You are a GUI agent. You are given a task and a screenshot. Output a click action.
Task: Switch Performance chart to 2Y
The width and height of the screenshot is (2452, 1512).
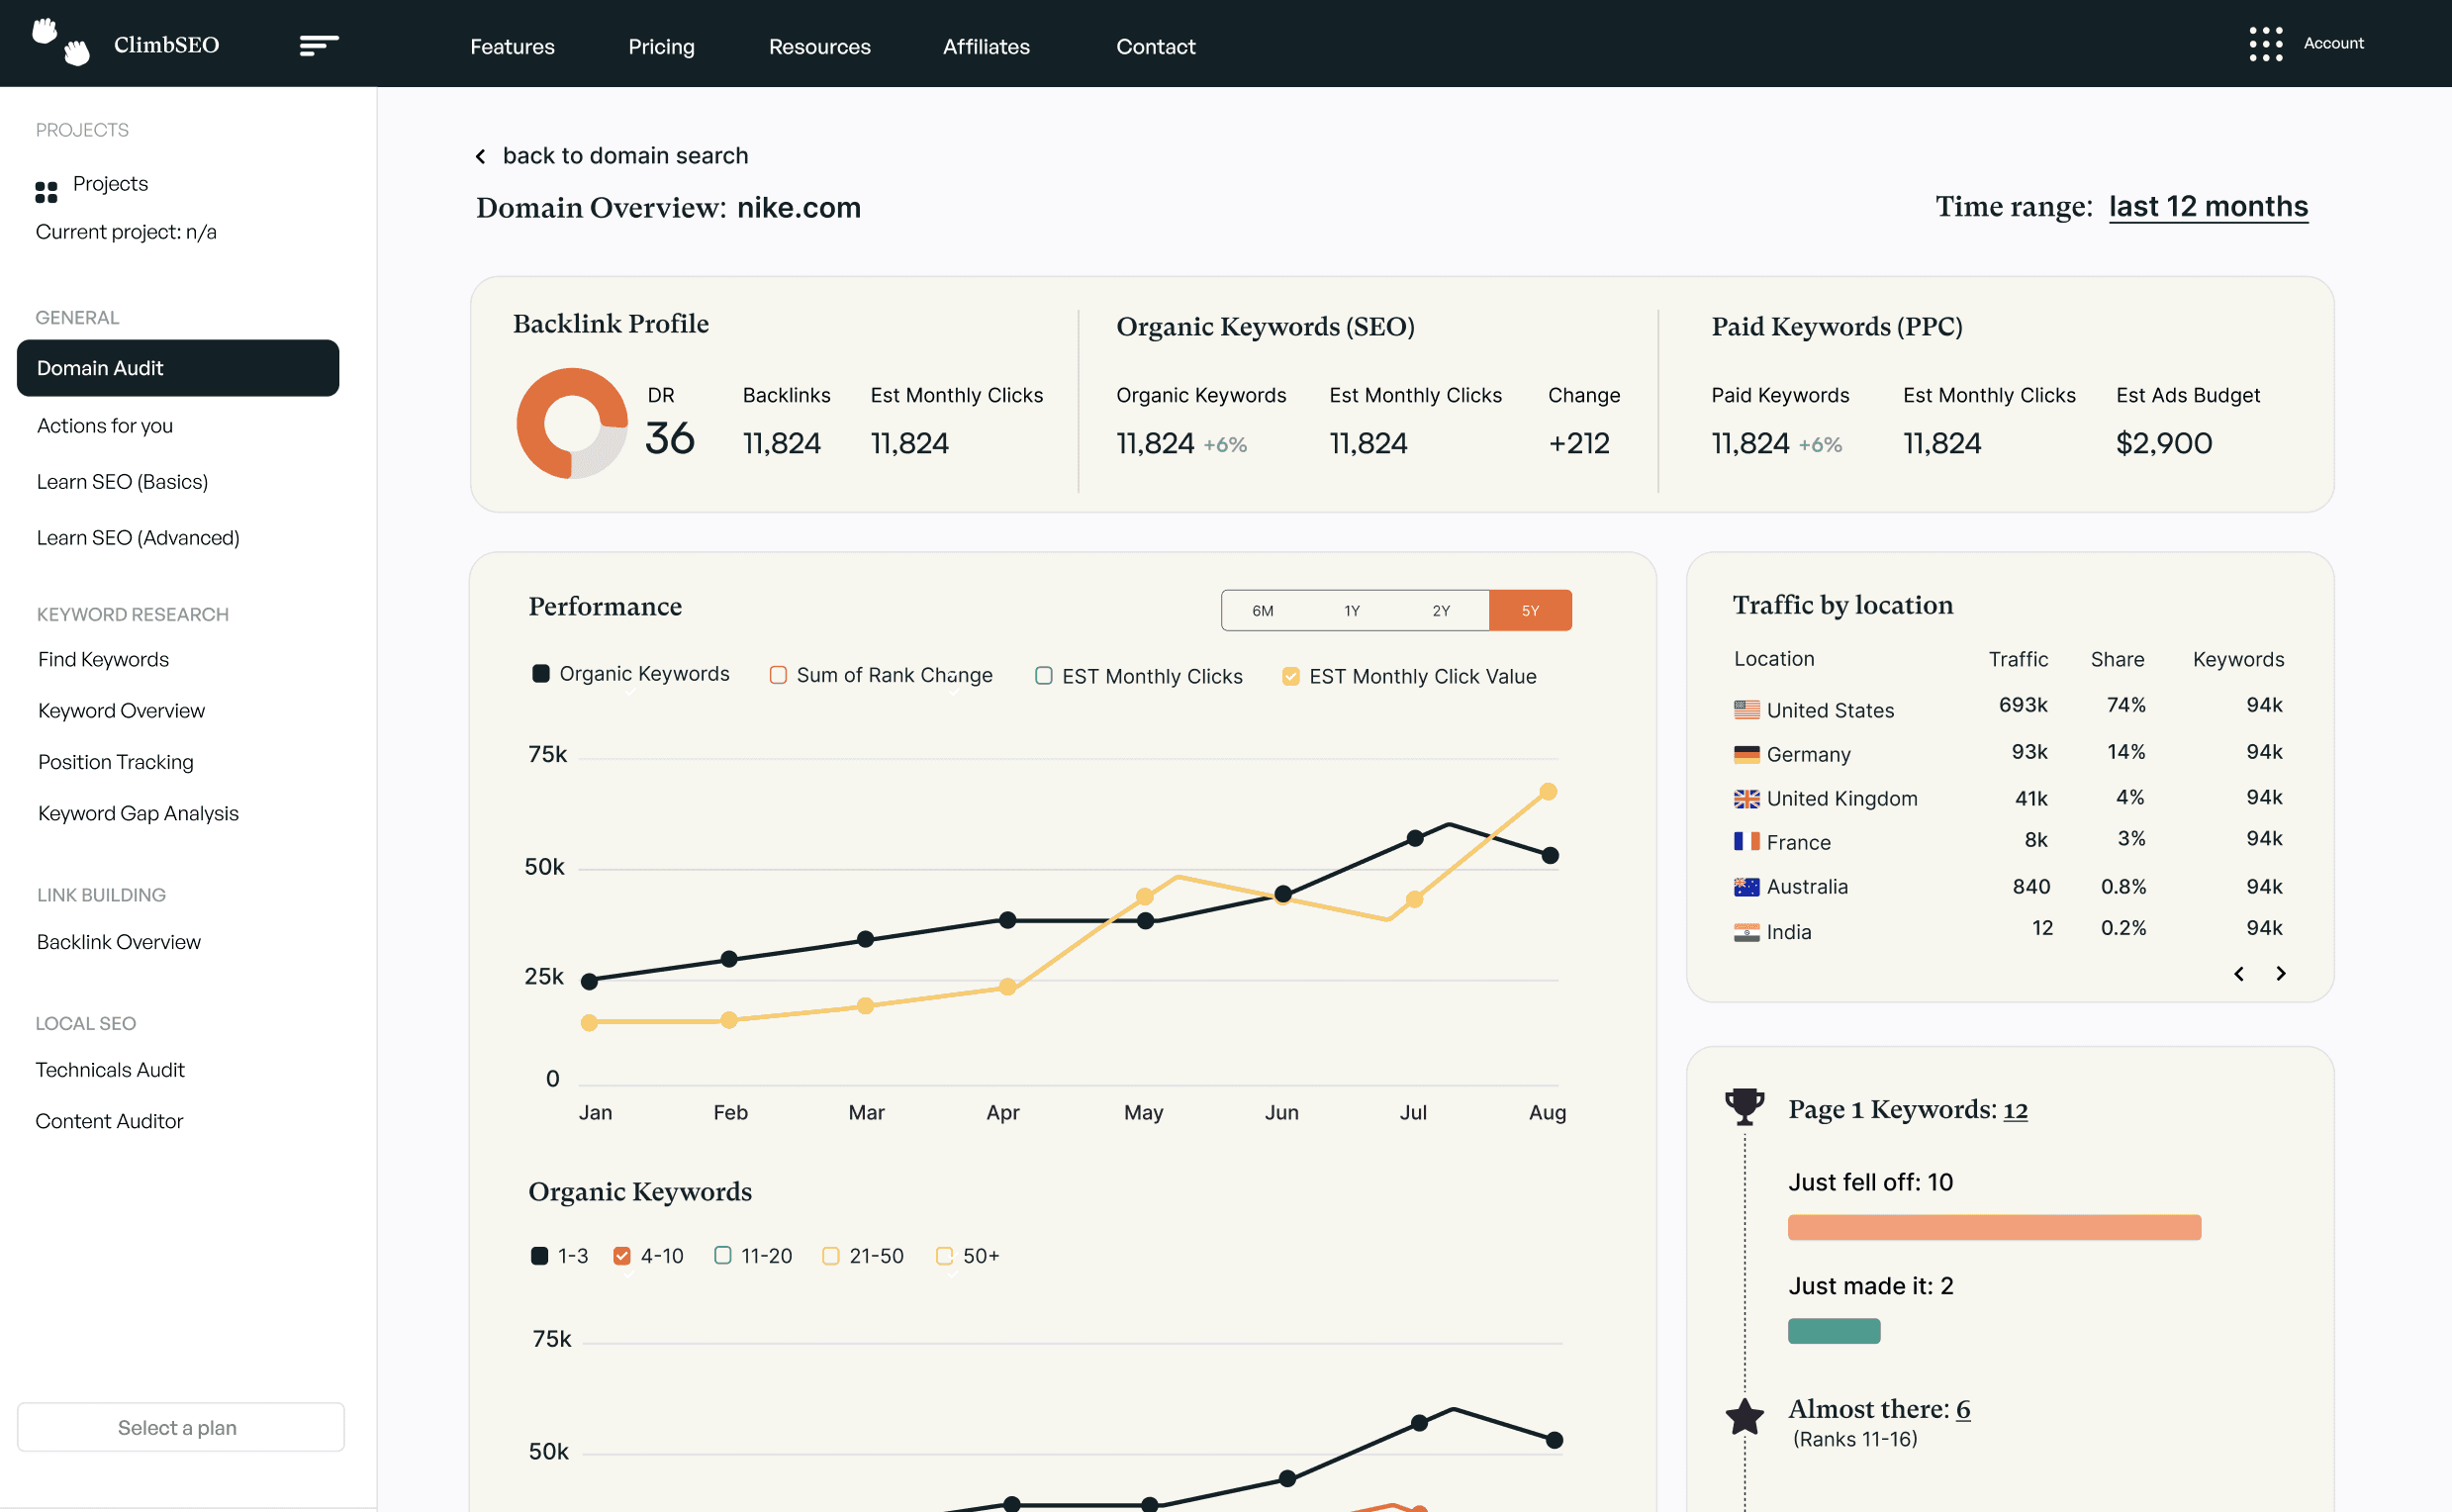(x=1440, y=610)
